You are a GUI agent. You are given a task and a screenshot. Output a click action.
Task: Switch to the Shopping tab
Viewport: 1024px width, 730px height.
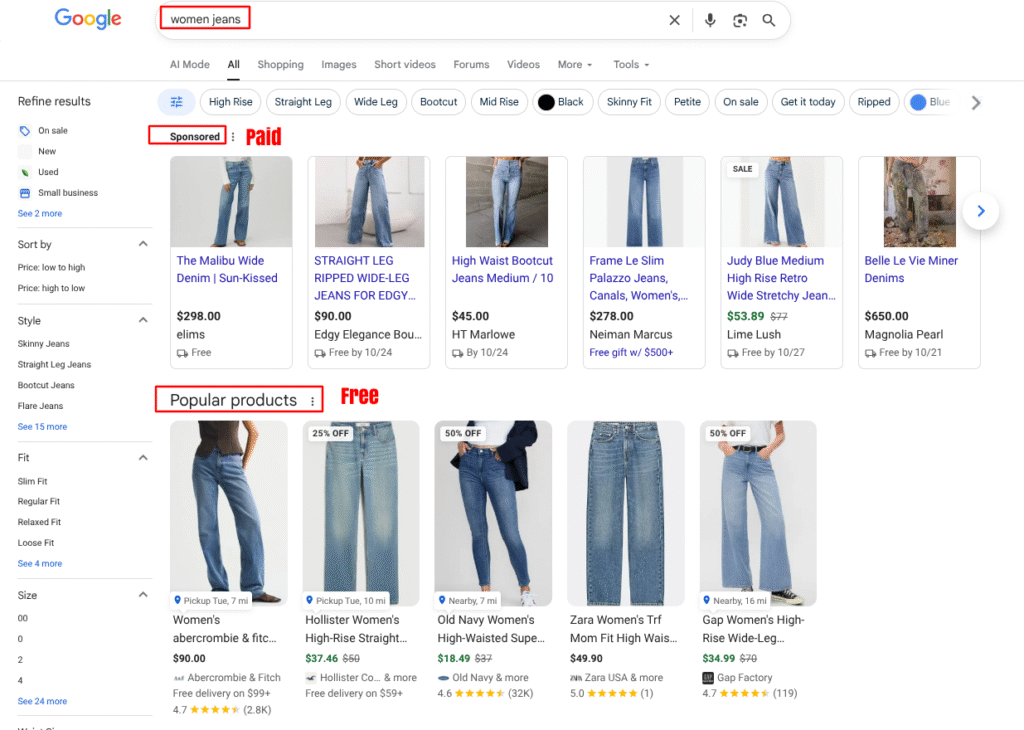point(280,64)
